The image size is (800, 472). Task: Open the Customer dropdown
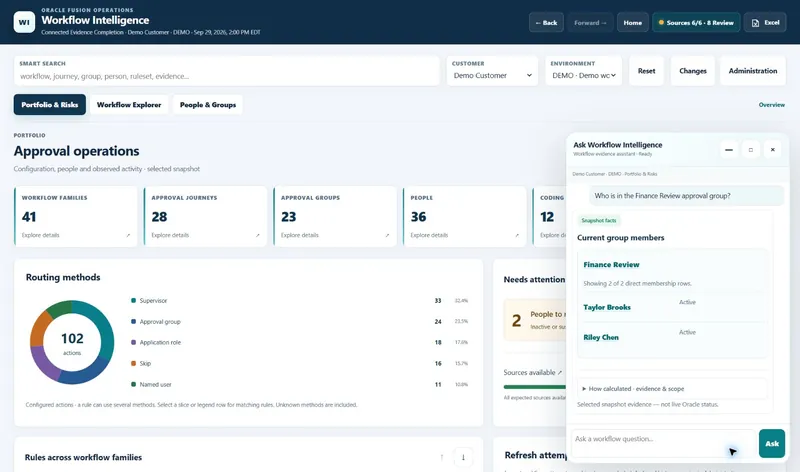pyautogui.click(x=492, y=76)
